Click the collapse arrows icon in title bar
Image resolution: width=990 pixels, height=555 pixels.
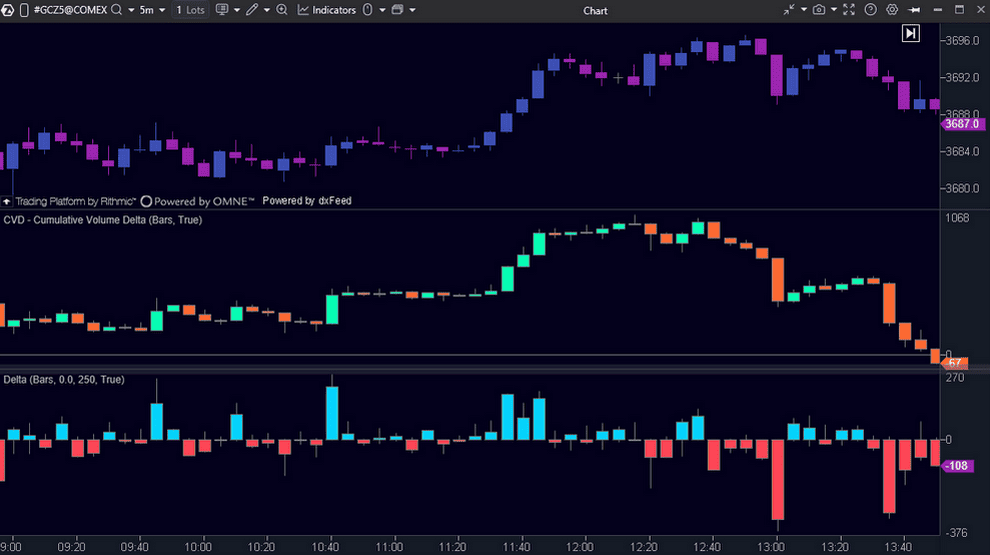tap(789, 9)
